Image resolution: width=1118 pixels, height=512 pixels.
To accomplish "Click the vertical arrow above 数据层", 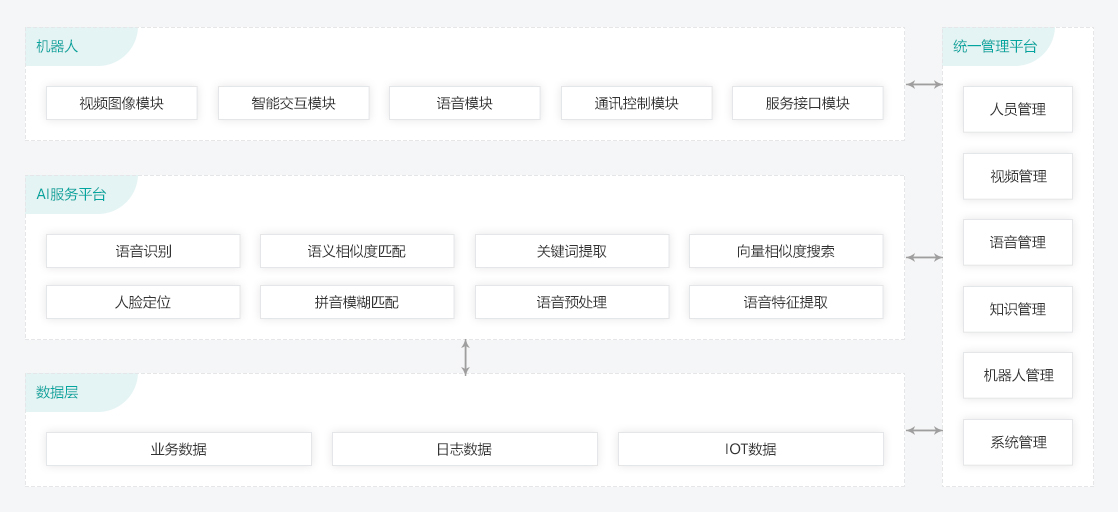I will [465, 357].
